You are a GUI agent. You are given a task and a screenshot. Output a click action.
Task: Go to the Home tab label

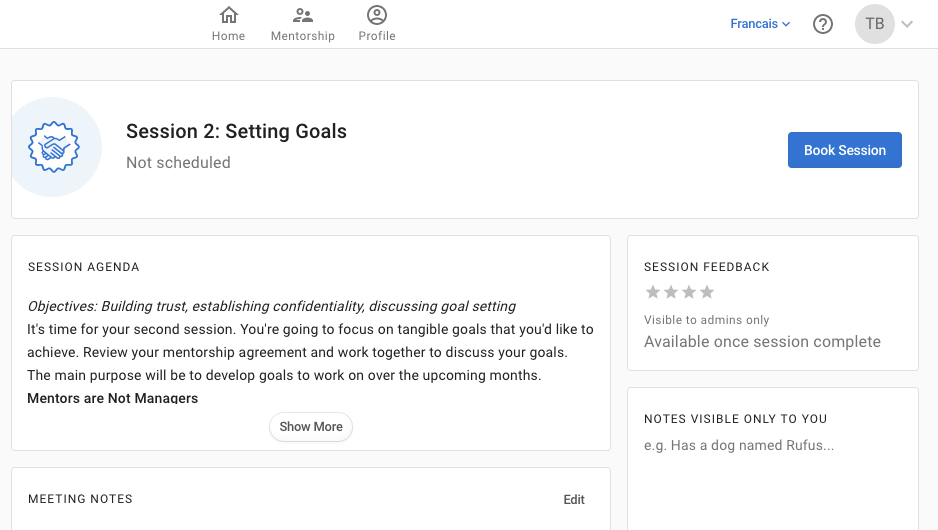(228, 36)
